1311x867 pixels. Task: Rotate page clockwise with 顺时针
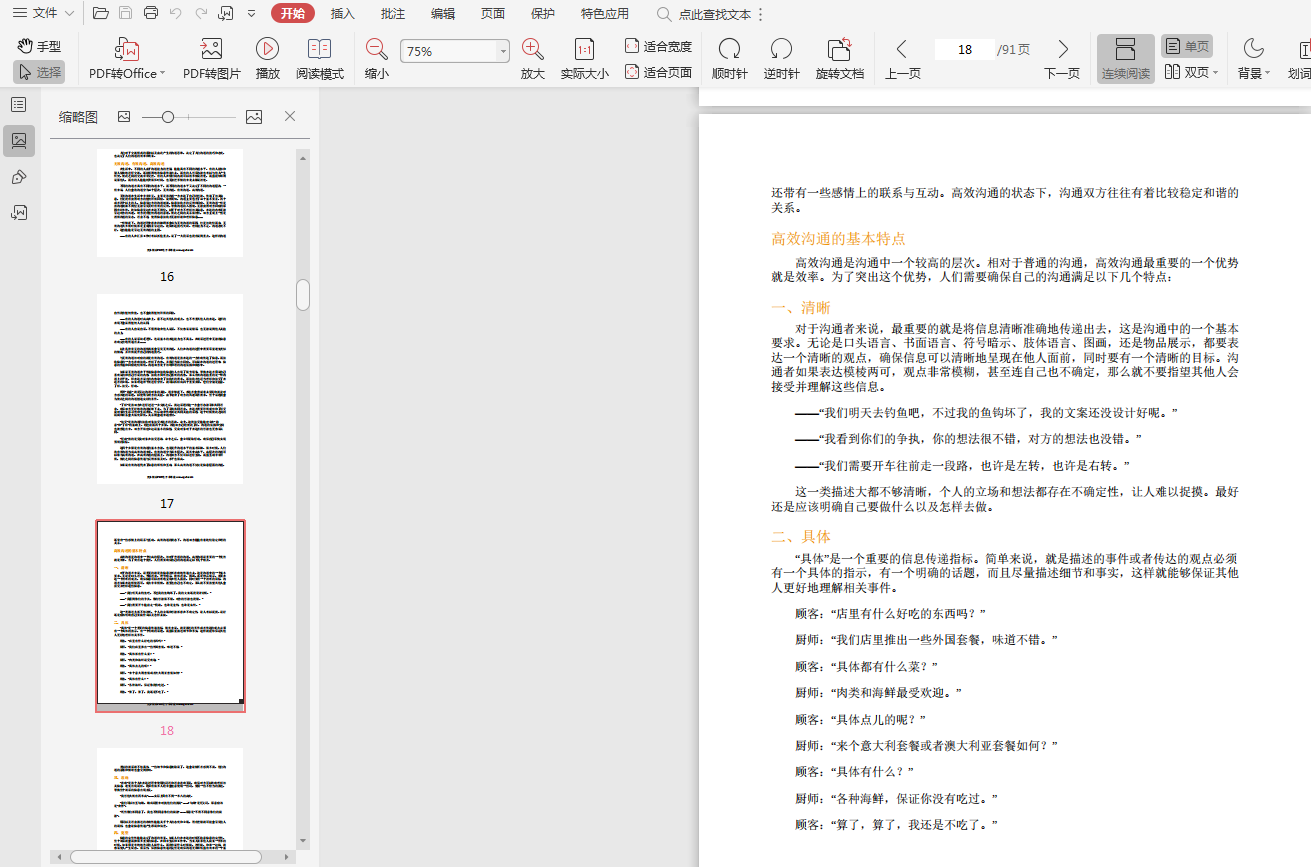(x=729, y=50)
